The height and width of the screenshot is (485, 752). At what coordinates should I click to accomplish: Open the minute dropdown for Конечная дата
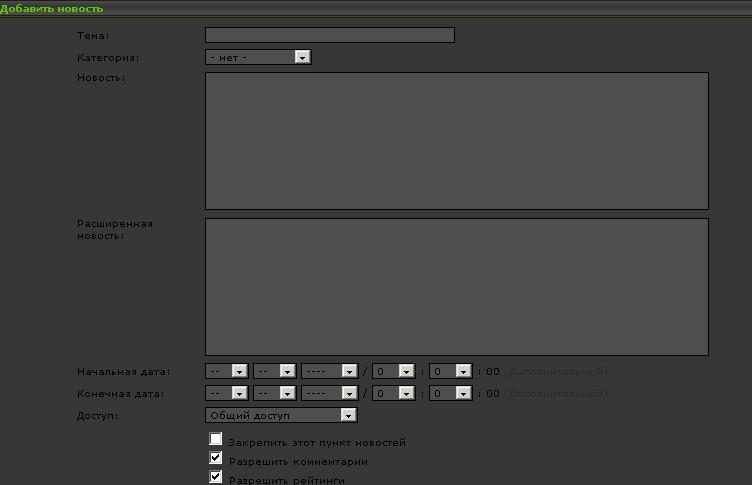tap(449, 393)
